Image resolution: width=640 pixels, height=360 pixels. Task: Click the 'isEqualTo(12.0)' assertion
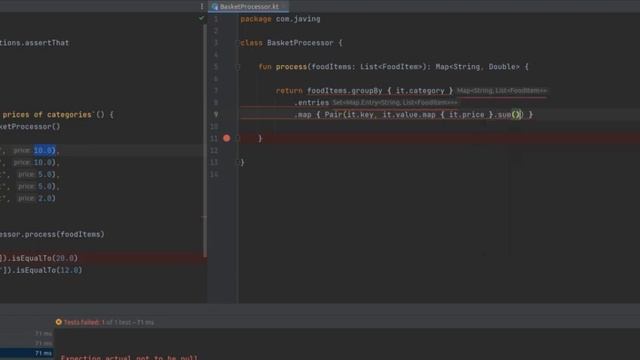(49, 270)
